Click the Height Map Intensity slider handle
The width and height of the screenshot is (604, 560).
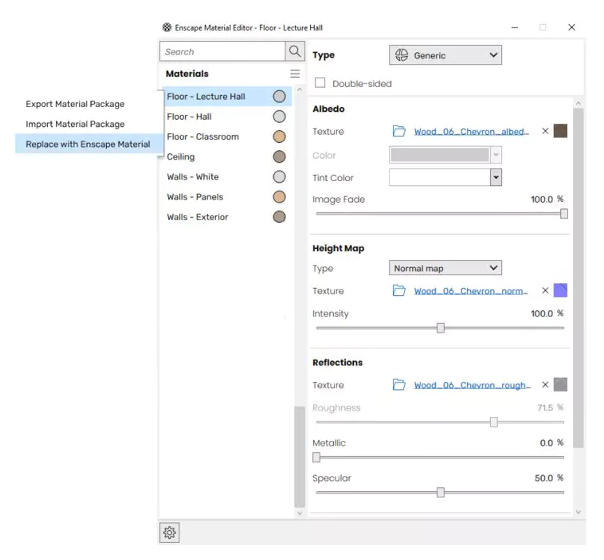[x=441, y=328]
